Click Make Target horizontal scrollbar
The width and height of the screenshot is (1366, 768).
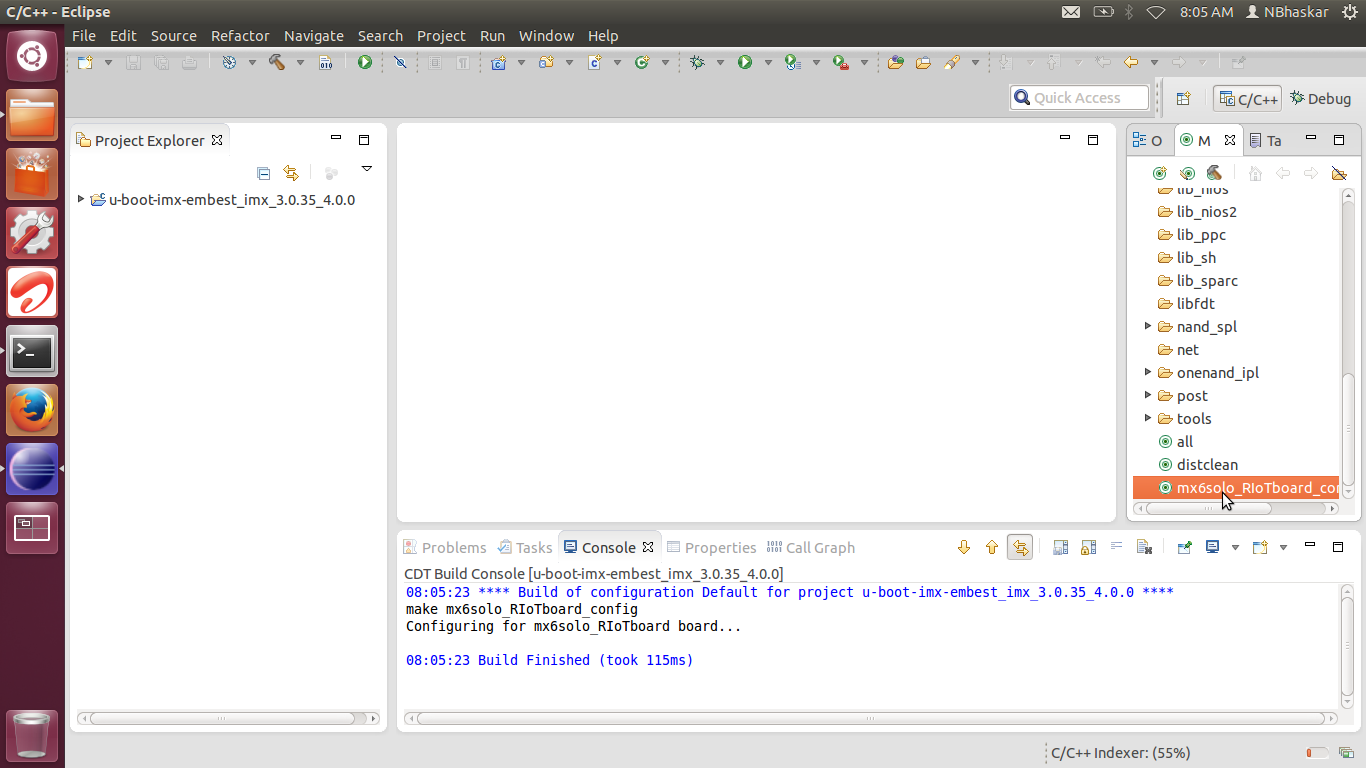point(1208,508)
